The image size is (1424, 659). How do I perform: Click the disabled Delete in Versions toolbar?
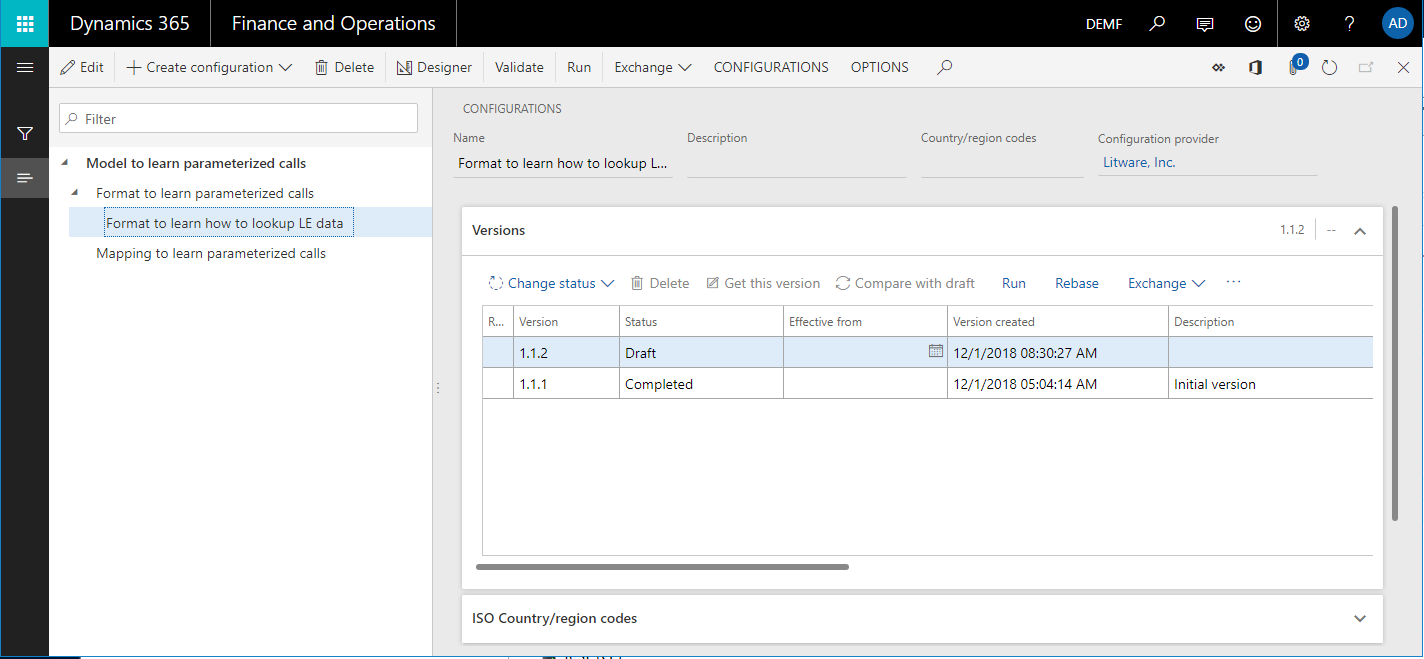659,283
